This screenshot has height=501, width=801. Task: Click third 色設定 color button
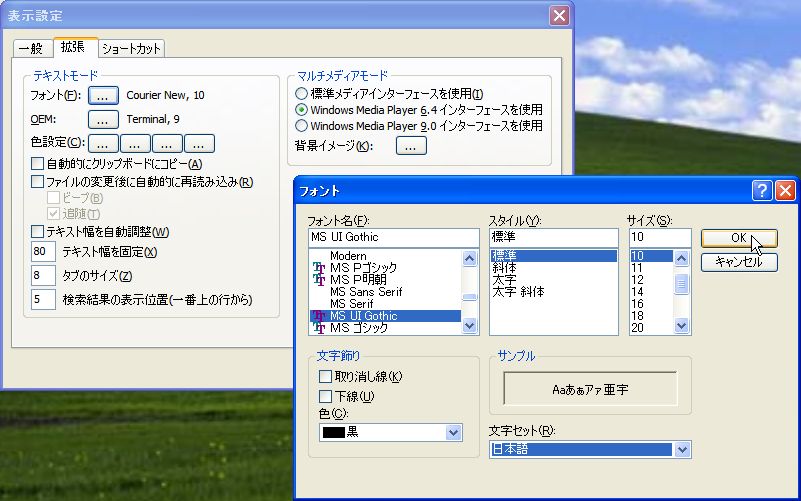coord(167,144)
